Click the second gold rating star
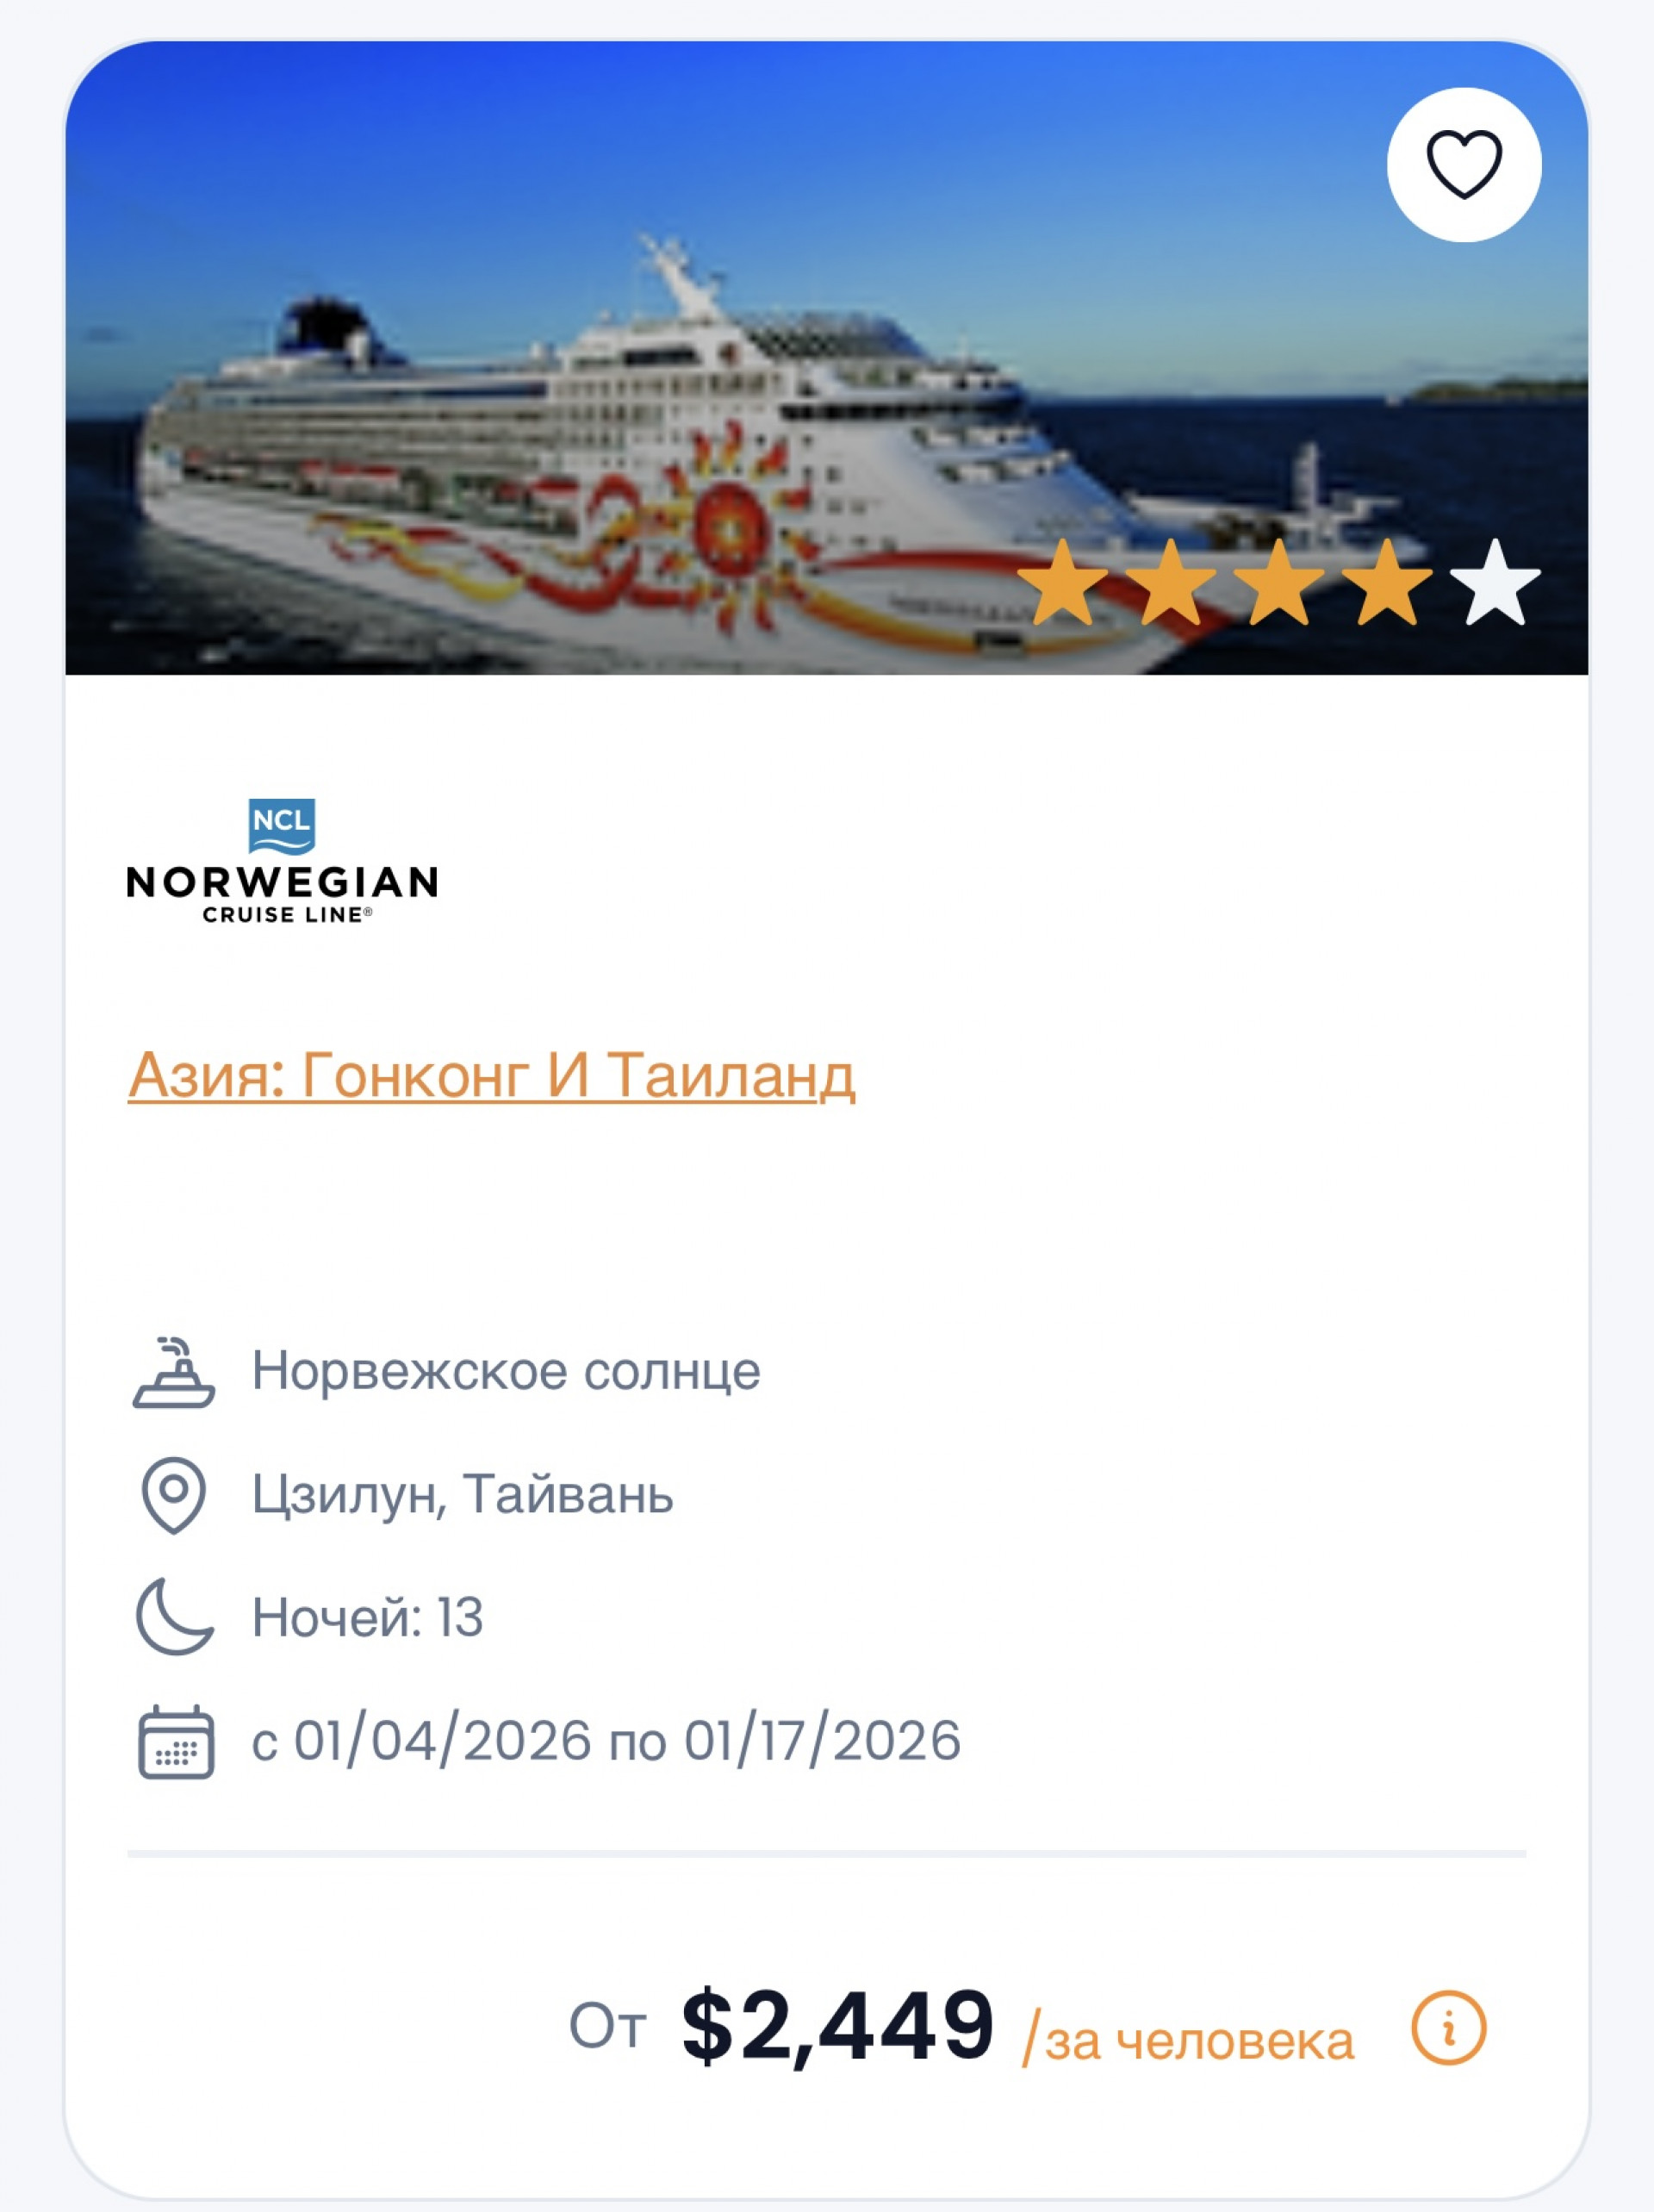Image resolution: width=1654 pixels, height=2212 pixels. [x=1171, y=583]
